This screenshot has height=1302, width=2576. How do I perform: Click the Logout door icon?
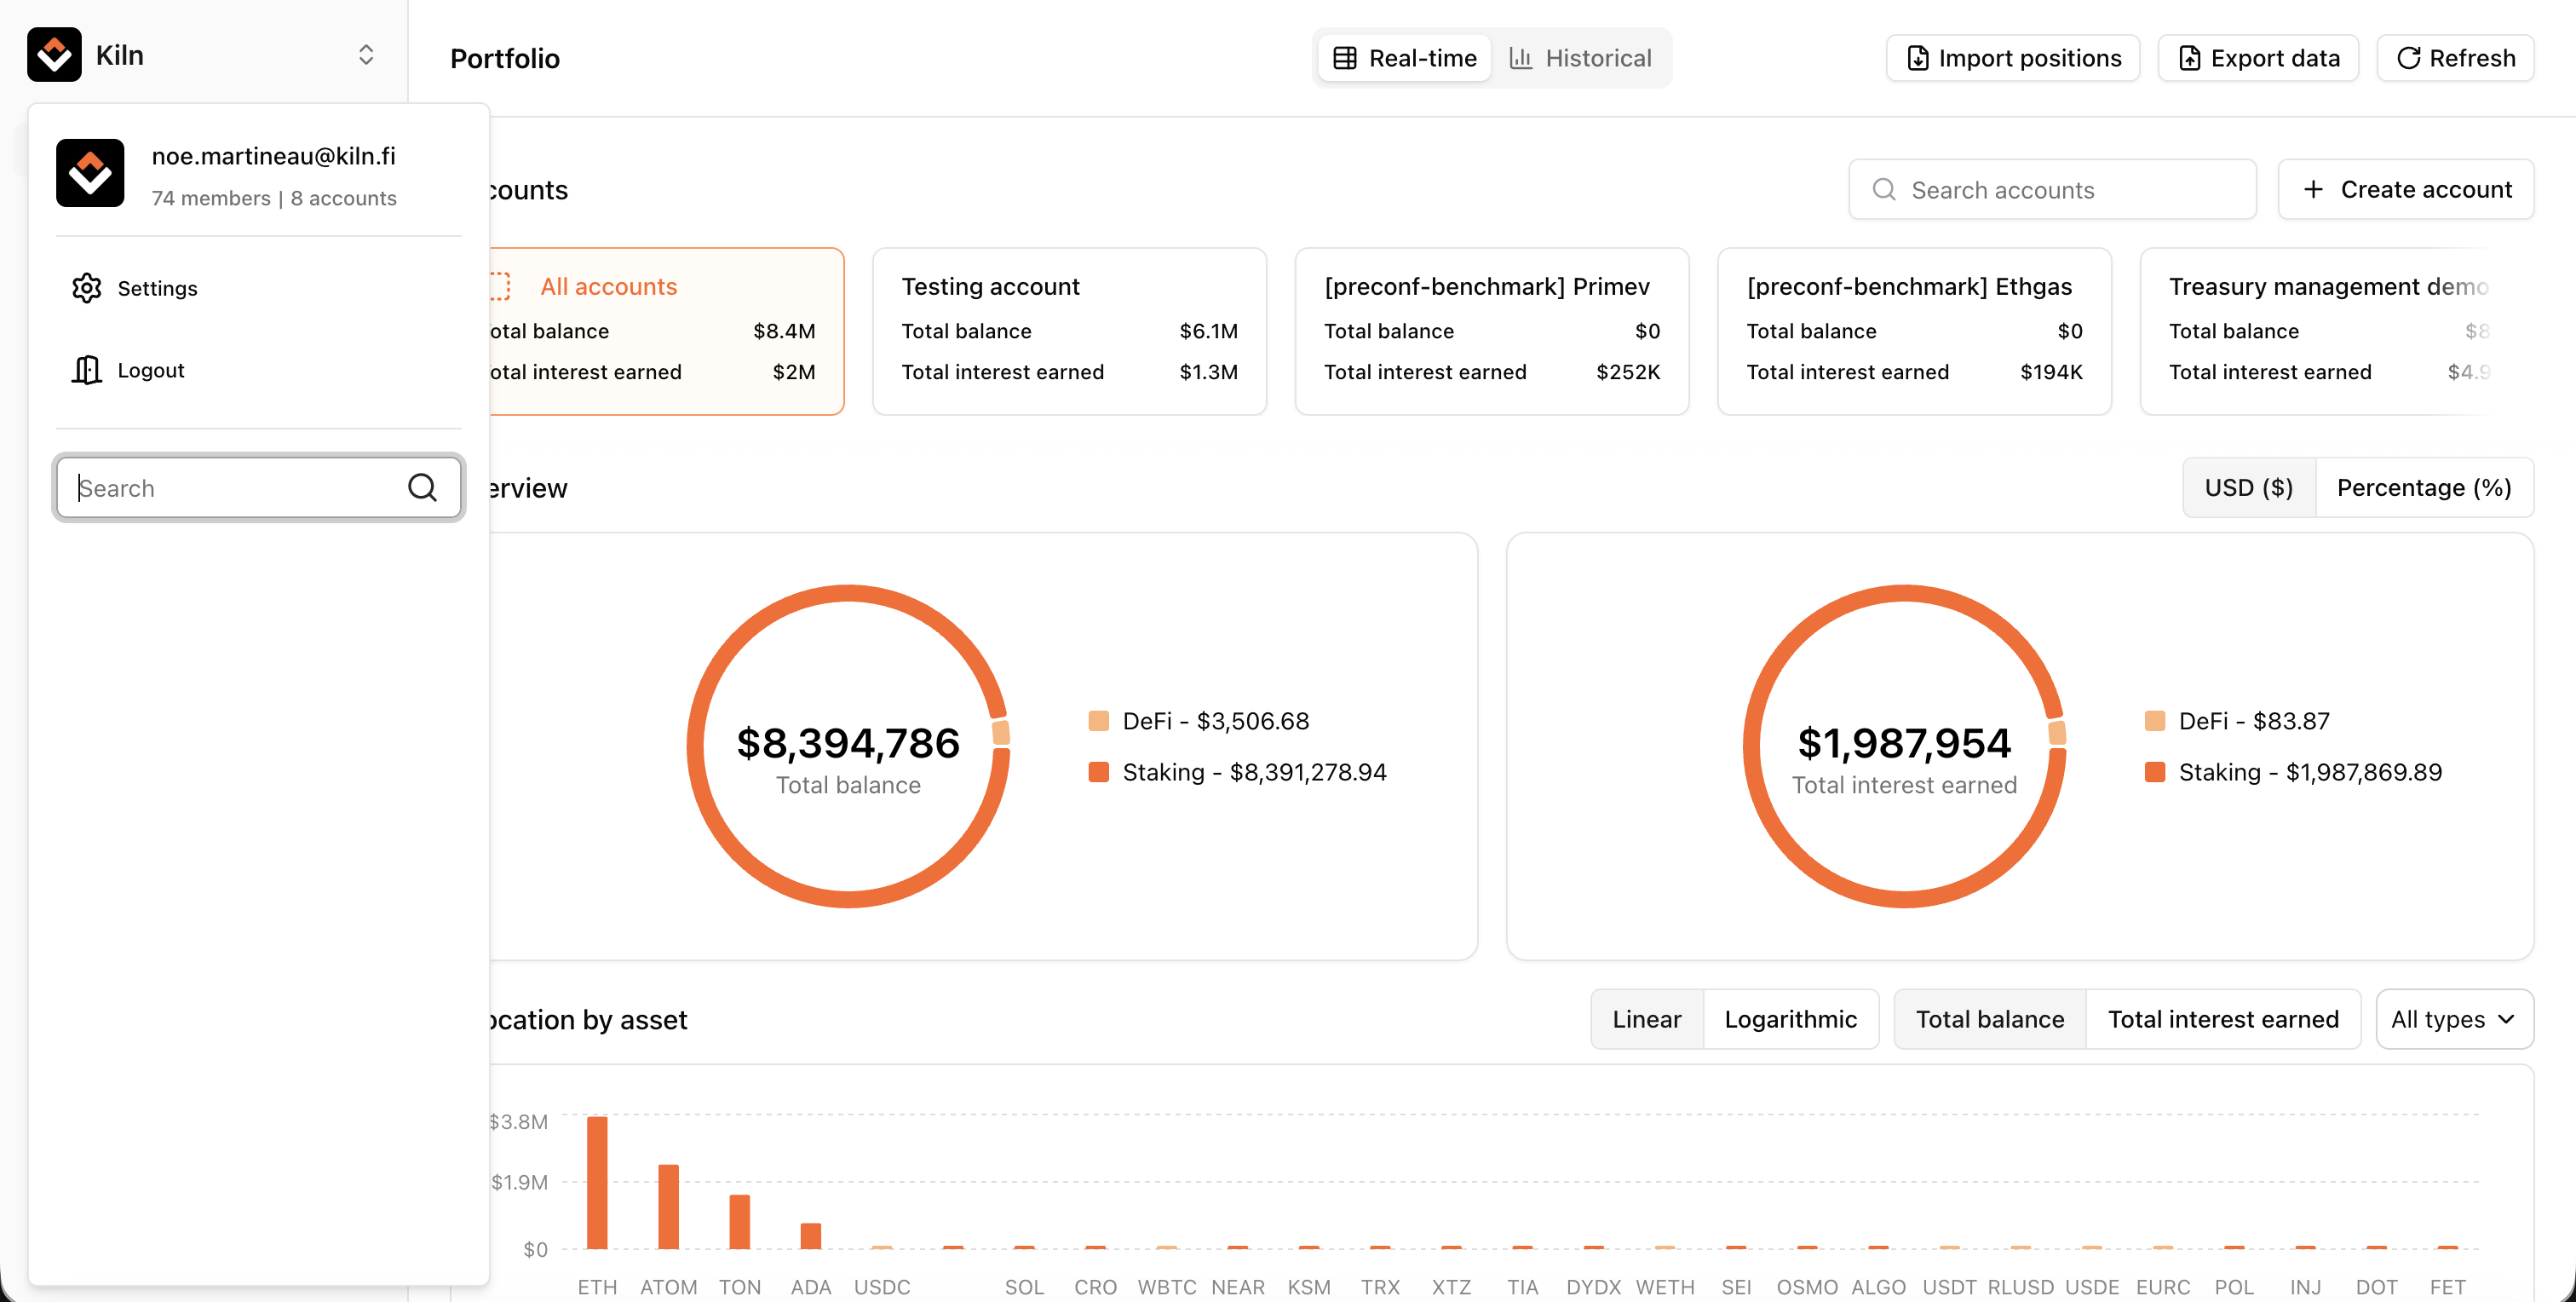pyautogui.click(x=87, y=370)
